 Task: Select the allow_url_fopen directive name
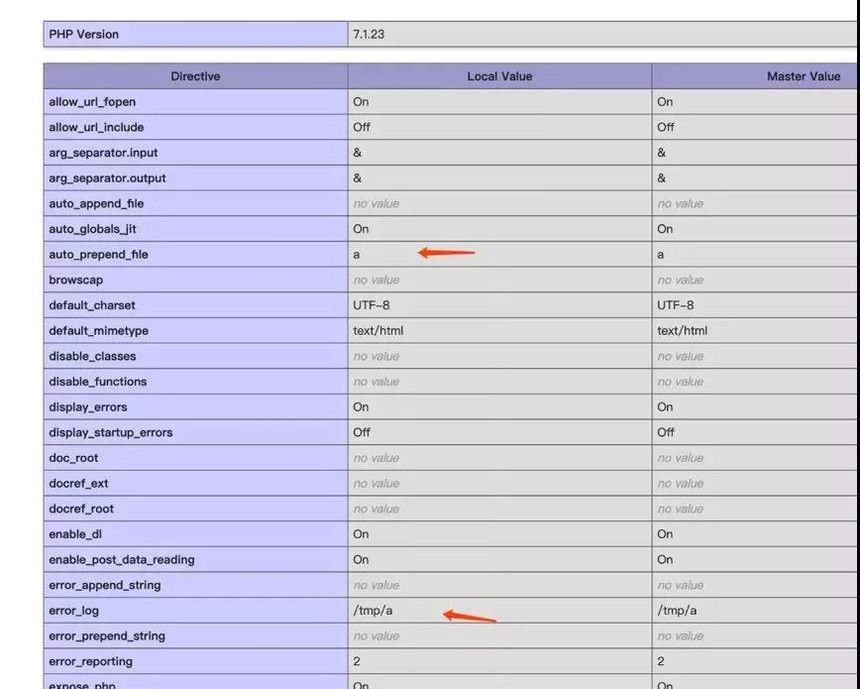[92, 102]
